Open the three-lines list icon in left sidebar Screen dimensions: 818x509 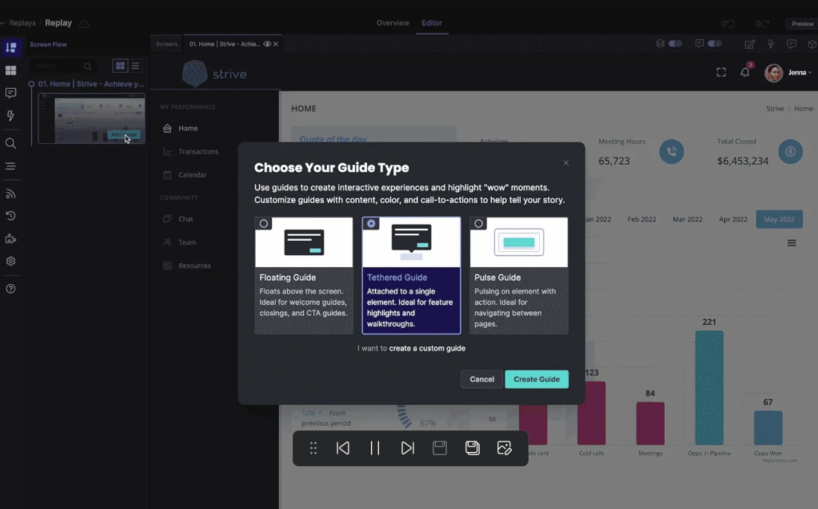coord(10,166)
